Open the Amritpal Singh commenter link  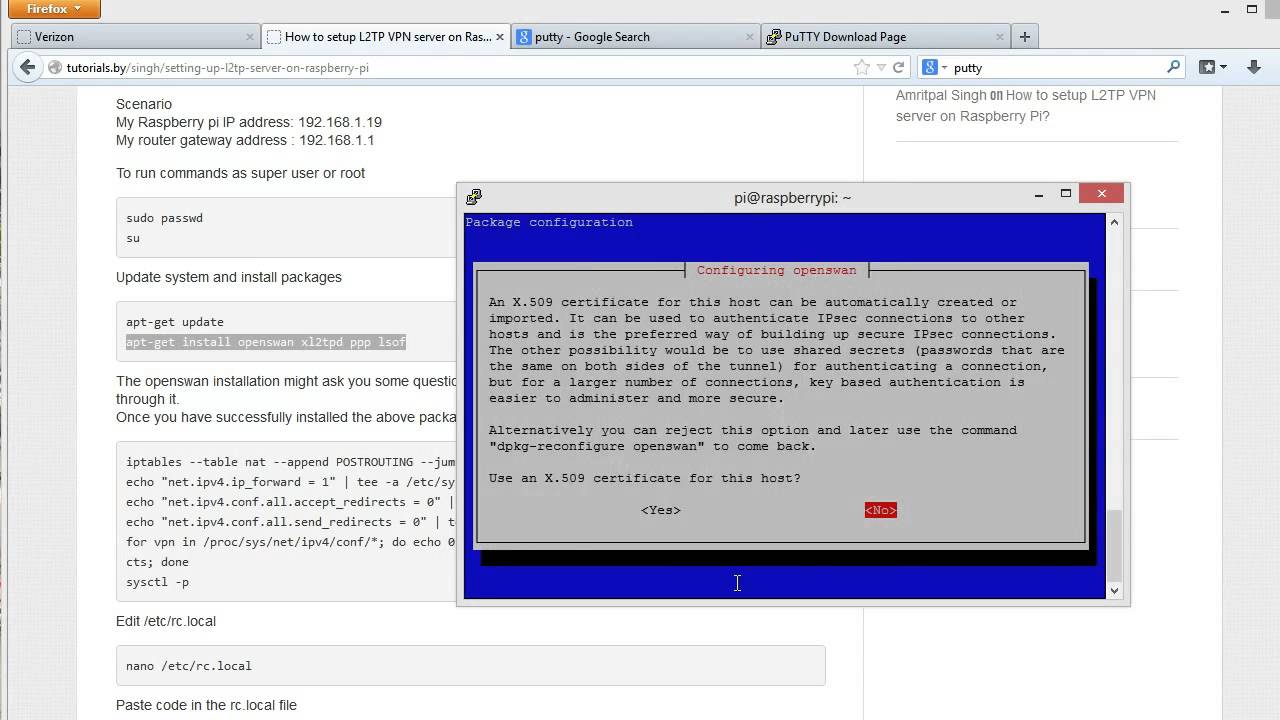coord(940,95)
